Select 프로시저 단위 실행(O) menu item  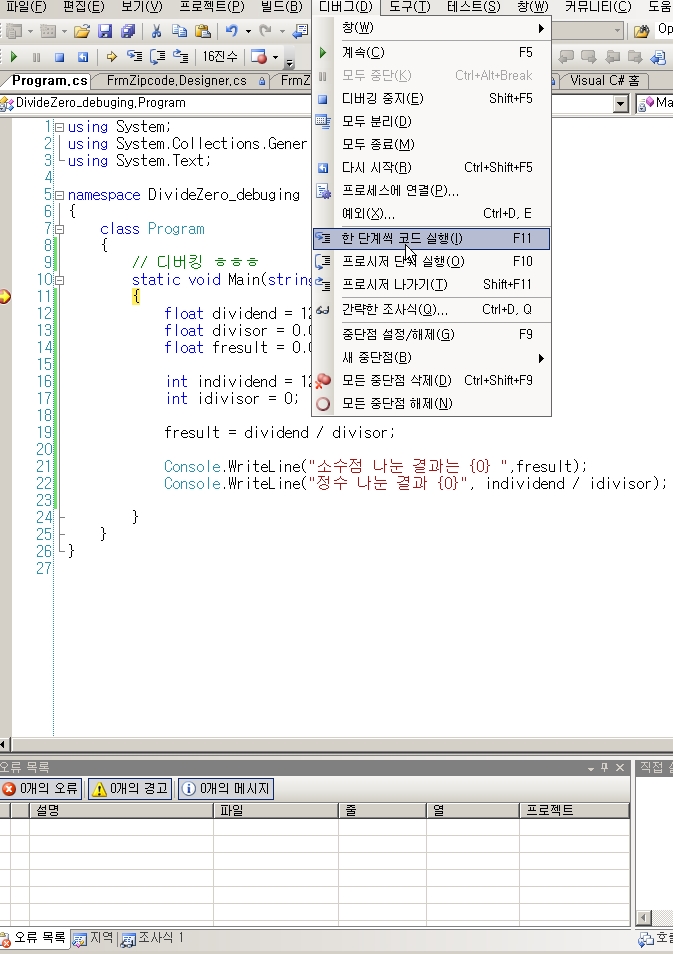coord(431,262)
